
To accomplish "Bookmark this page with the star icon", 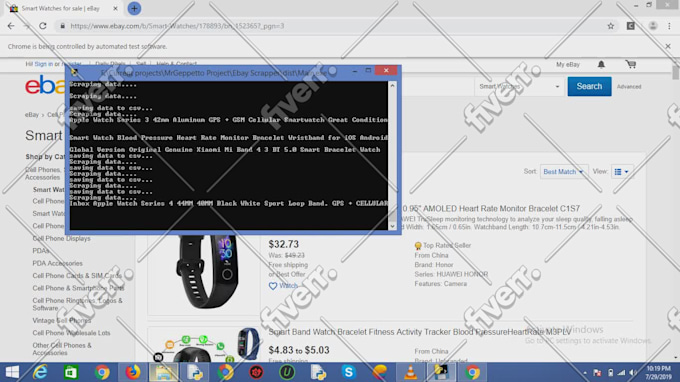I will pyautogui.click(x=611, y=26).
